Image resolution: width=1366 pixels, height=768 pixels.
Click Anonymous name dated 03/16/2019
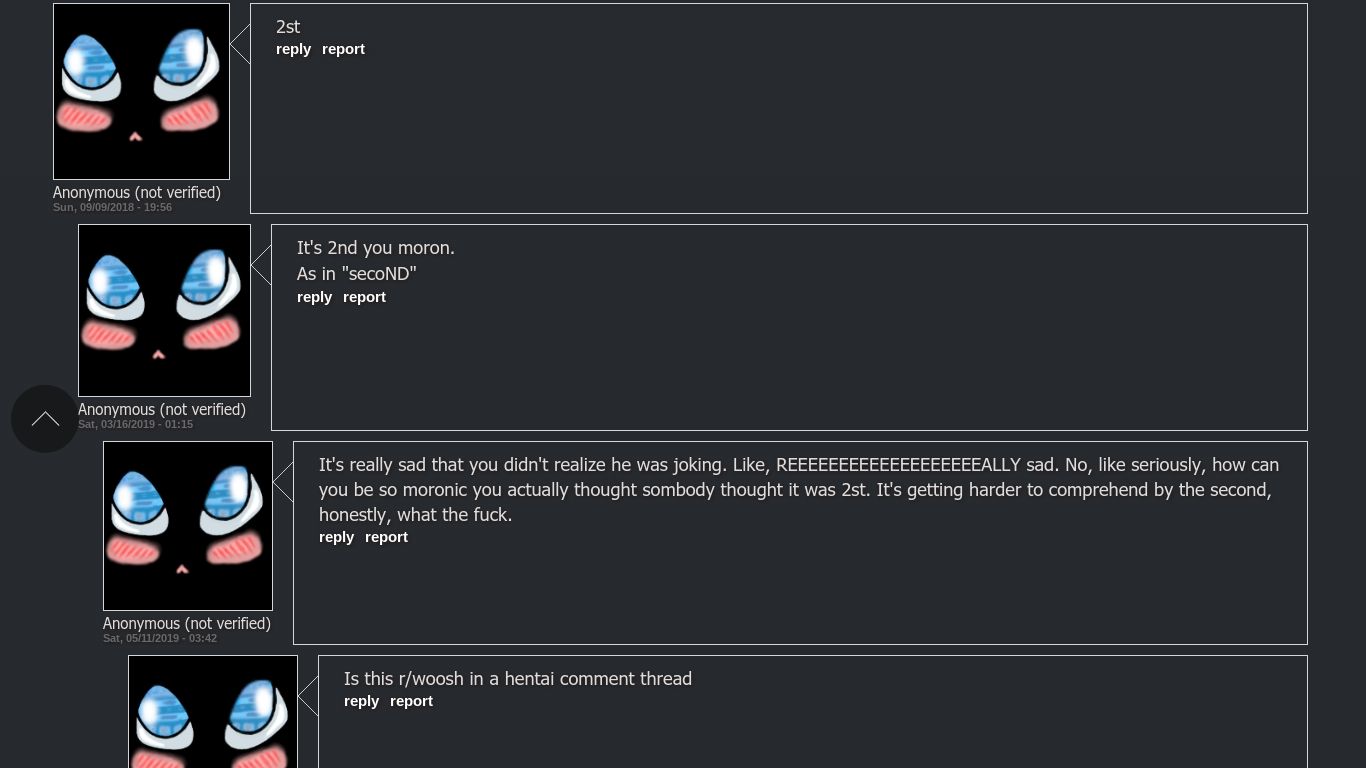click(162, 409)
